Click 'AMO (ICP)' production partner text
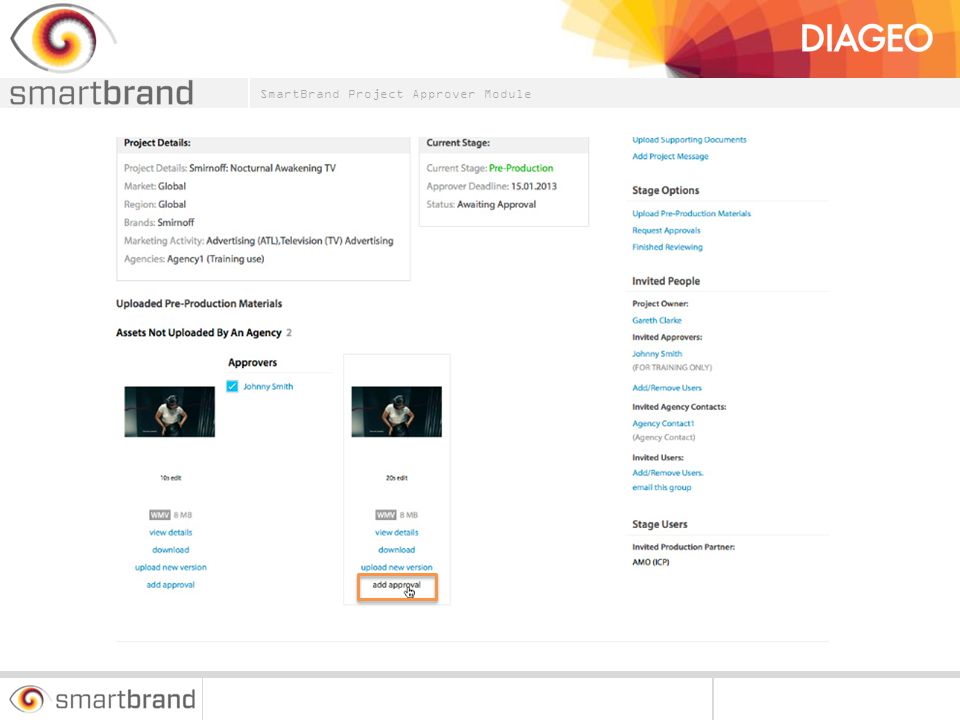Viewport: 960px width, 720px height. 651,562
